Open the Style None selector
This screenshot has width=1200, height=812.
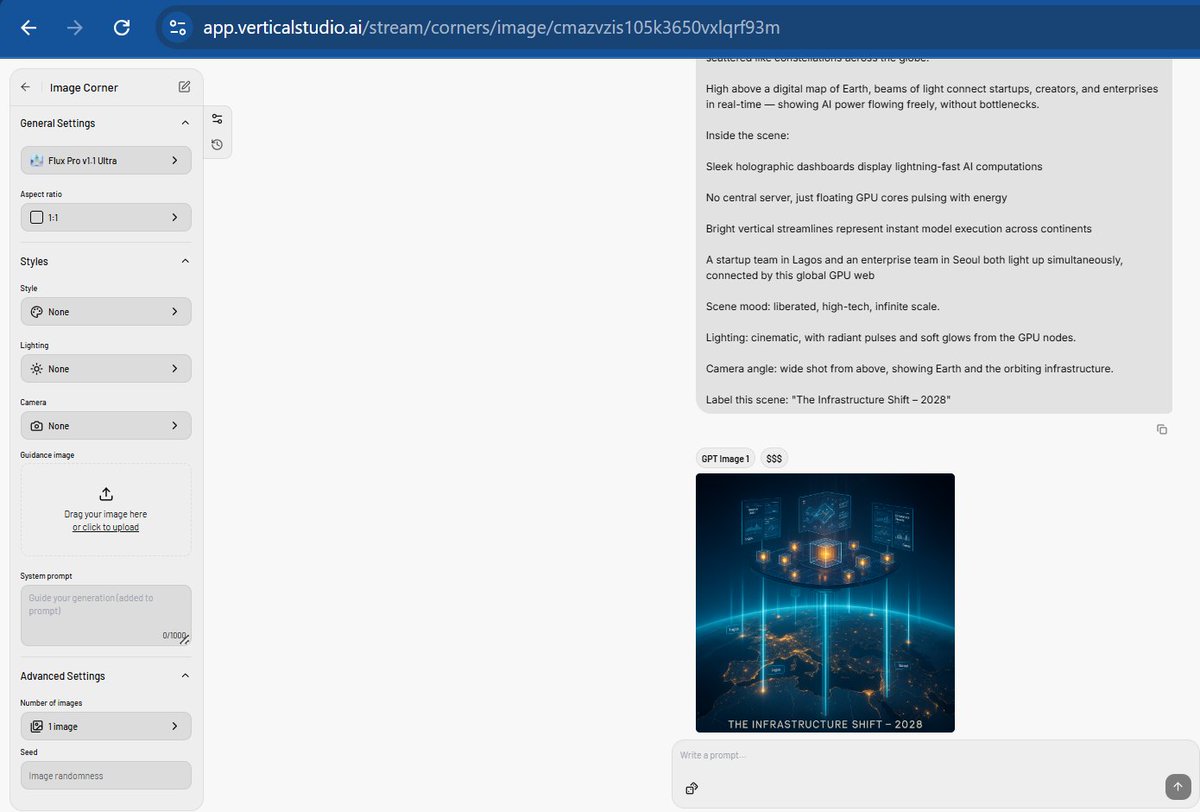106,312
